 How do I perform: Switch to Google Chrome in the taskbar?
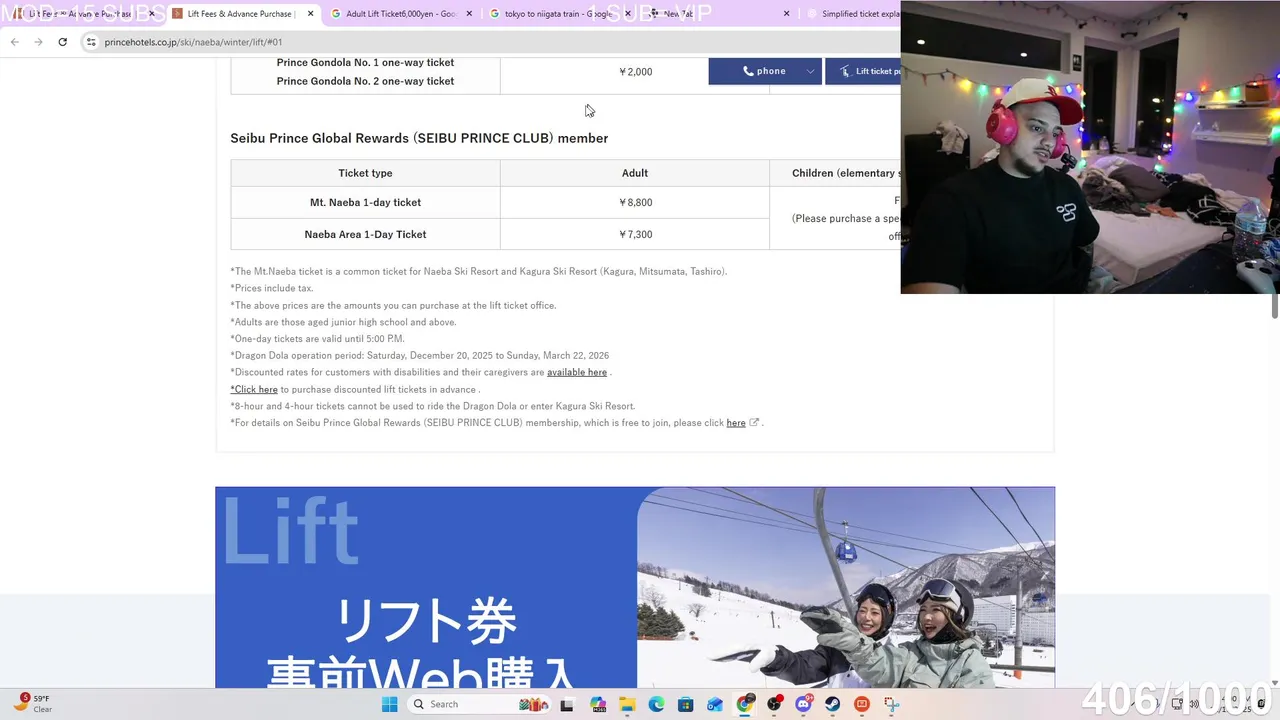click(x=744, y=704)
